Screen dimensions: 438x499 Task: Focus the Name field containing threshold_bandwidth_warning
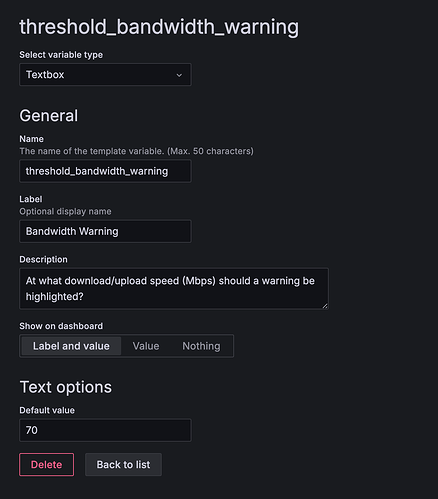click(x=105, y=171)
